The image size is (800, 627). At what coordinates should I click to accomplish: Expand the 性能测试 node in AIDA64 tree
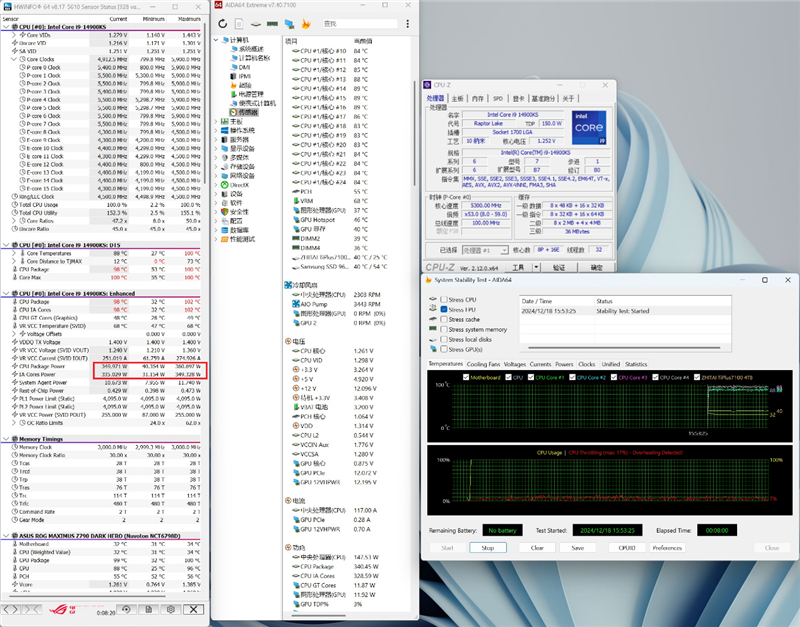coord(216,239)
